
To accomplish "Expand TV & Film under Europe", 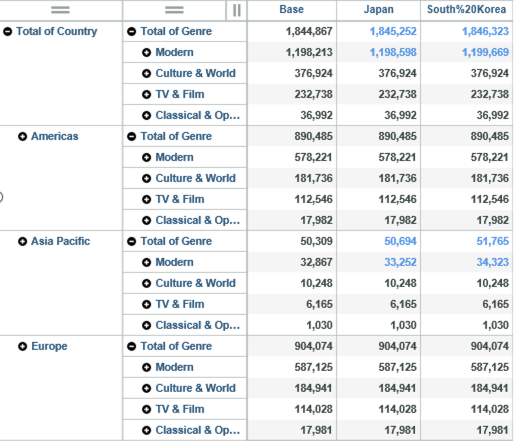I will coord(146,410).
